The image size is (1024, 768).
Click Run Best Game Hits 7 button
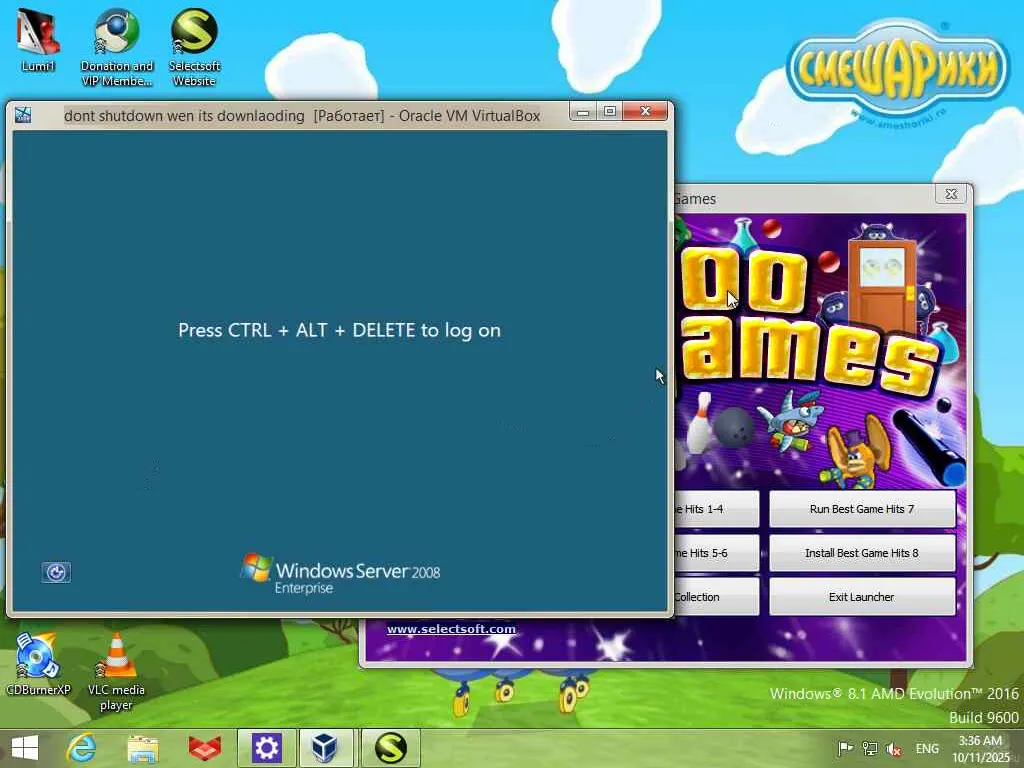[862, 509]
